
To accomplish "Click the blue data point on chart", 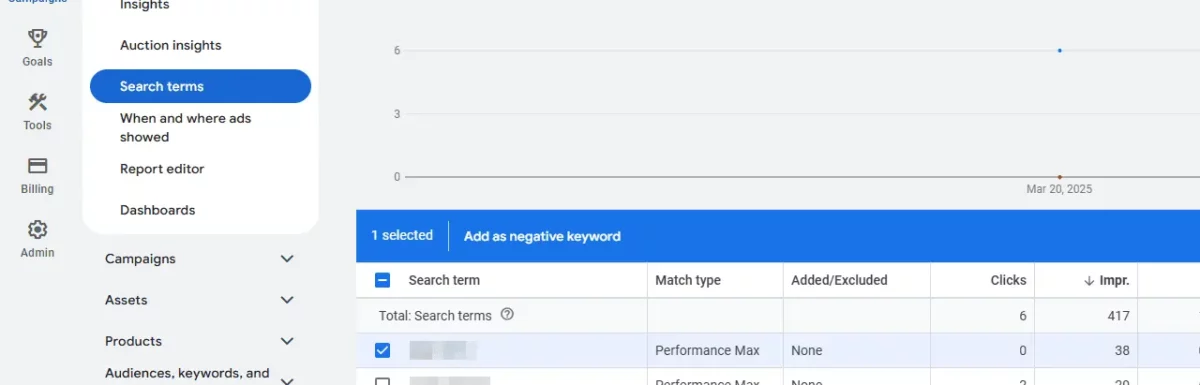I will pos(1059,50).
